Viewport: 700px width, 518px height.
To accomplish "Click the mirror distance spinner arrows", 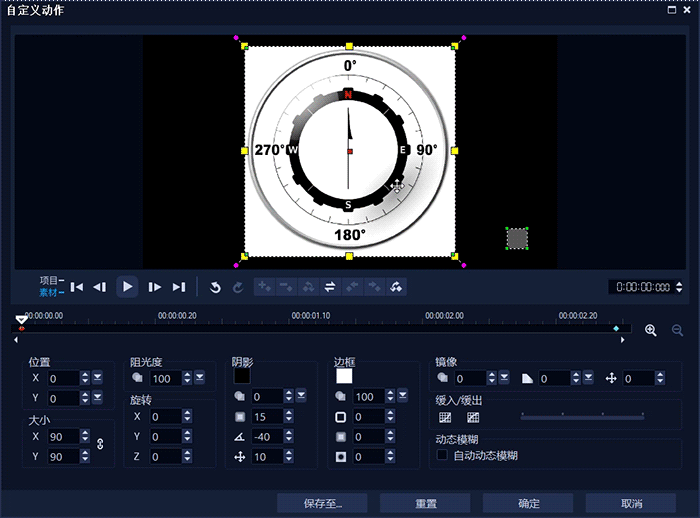I will [x=660, y=378].
